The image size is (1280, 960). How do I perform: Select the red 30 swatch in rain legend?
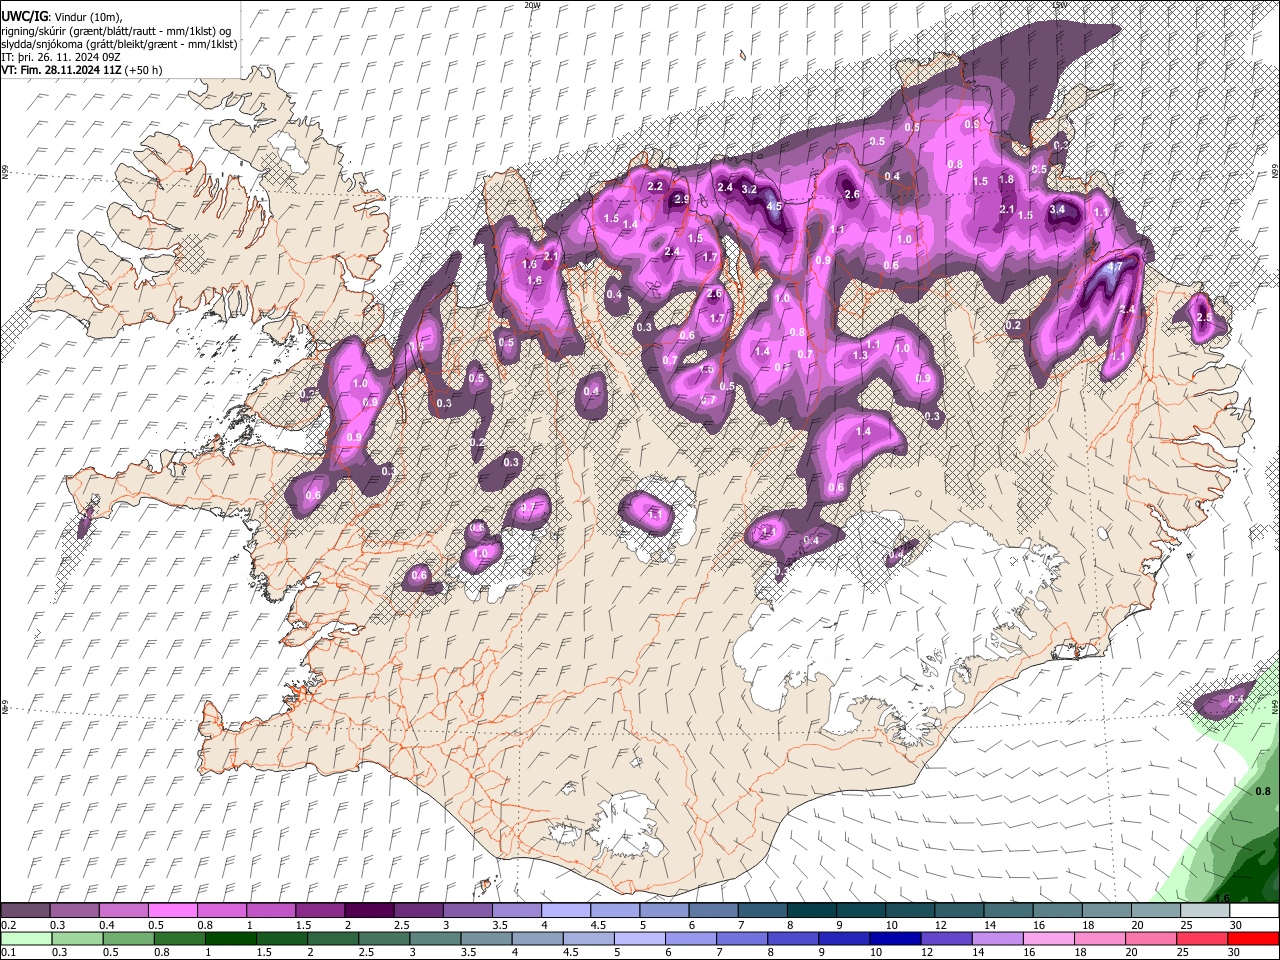click(1253, 938)
